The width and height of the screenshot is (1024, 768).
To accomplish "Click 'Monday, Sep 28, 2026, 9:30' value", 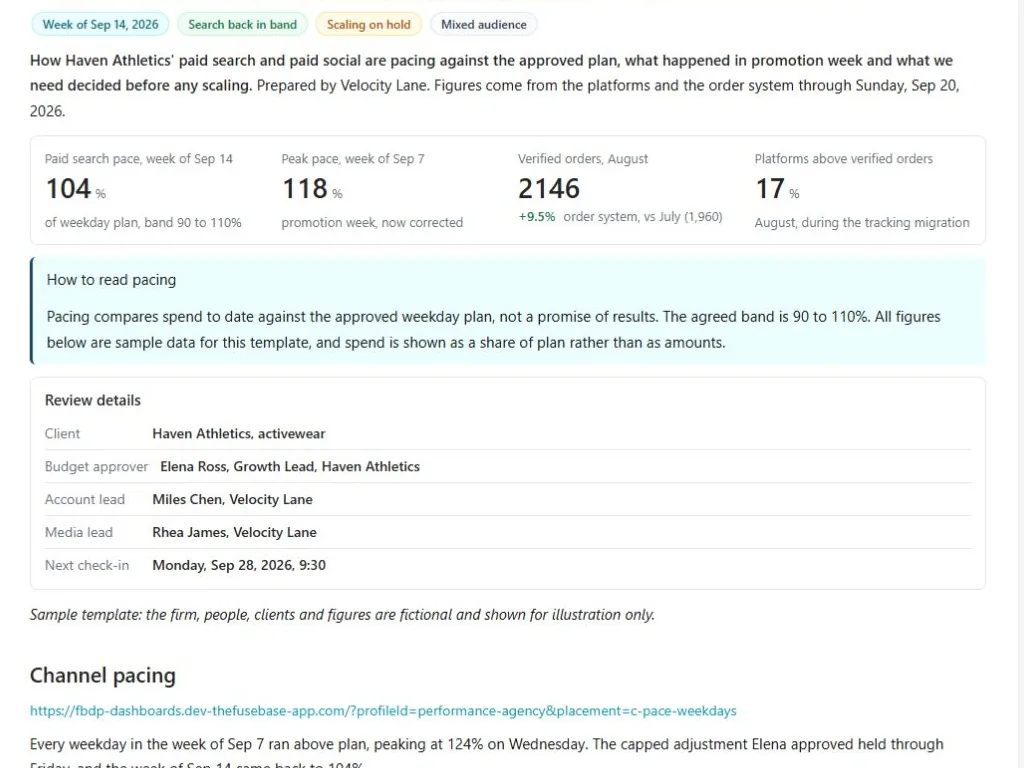I will [239, 565].
